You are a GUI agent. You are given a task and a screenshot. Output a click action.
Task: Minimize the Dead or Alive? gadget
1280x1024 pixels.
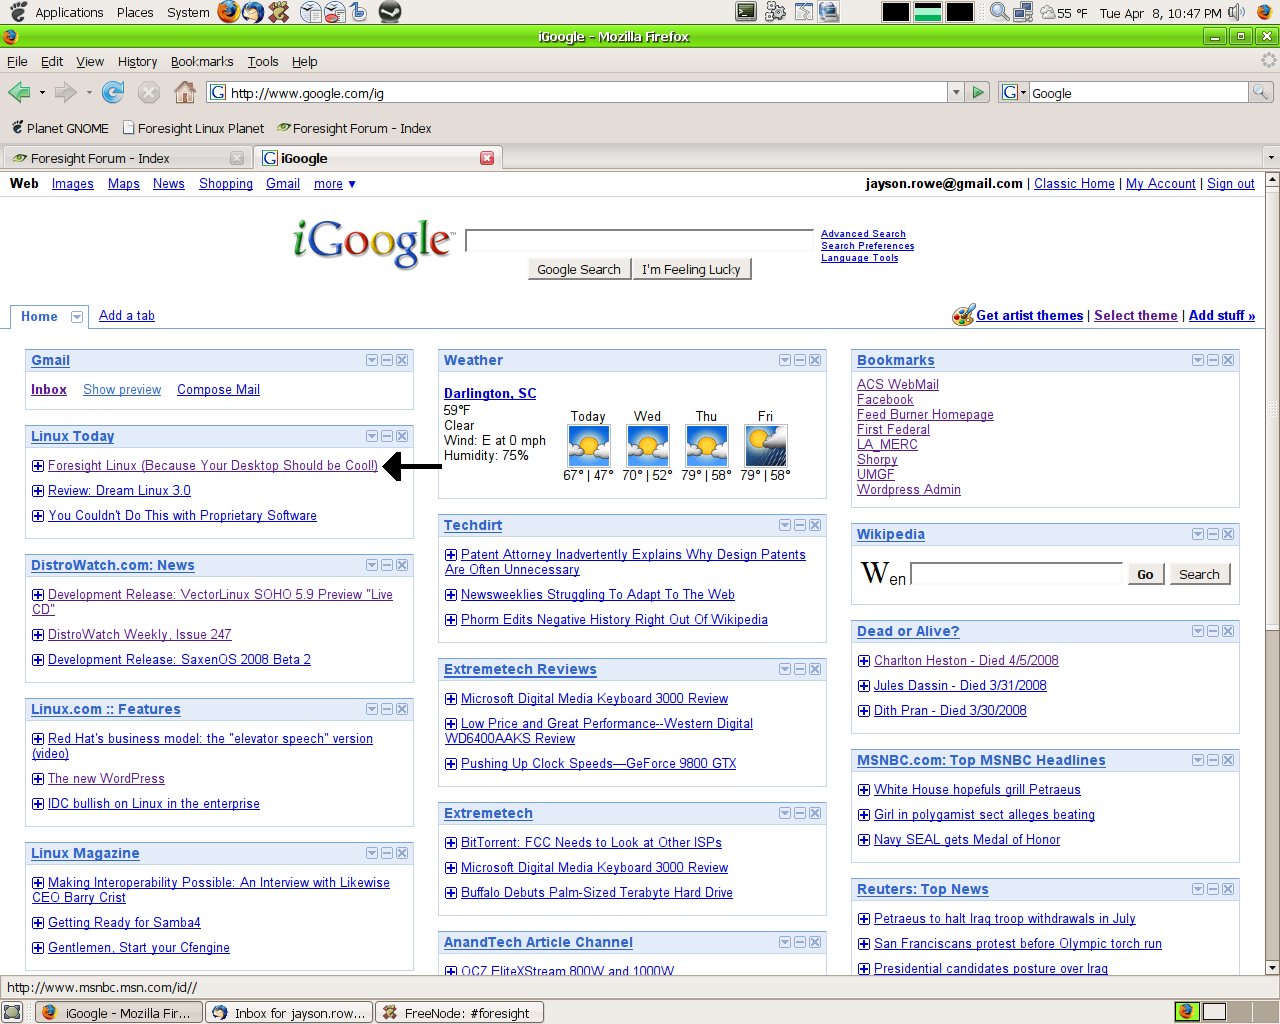pos(1213,631)
